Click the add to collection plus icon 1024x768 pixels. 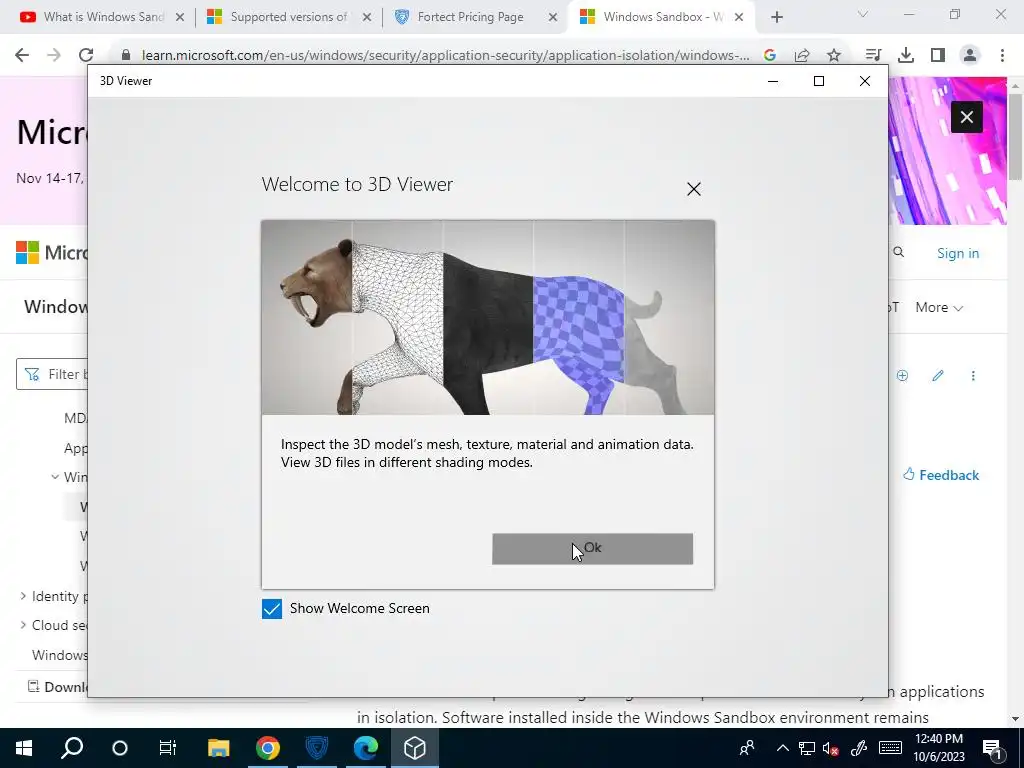pyautogui.click(x=903, y=376)
